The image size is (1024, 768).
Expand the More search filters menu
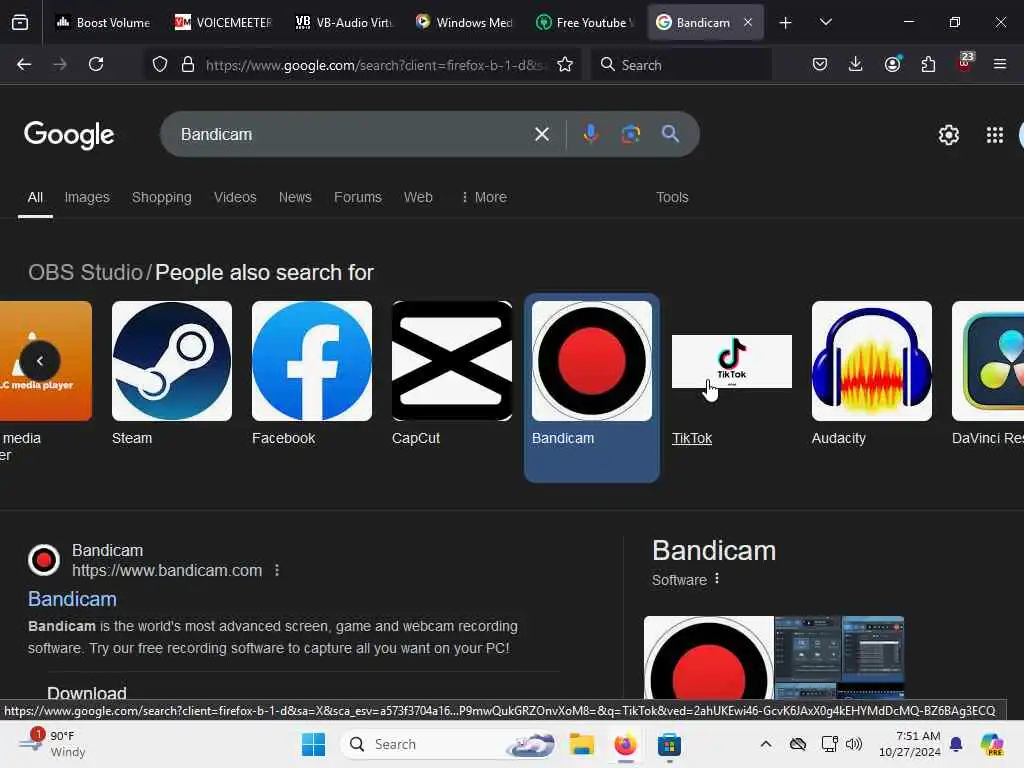(484, 197)
